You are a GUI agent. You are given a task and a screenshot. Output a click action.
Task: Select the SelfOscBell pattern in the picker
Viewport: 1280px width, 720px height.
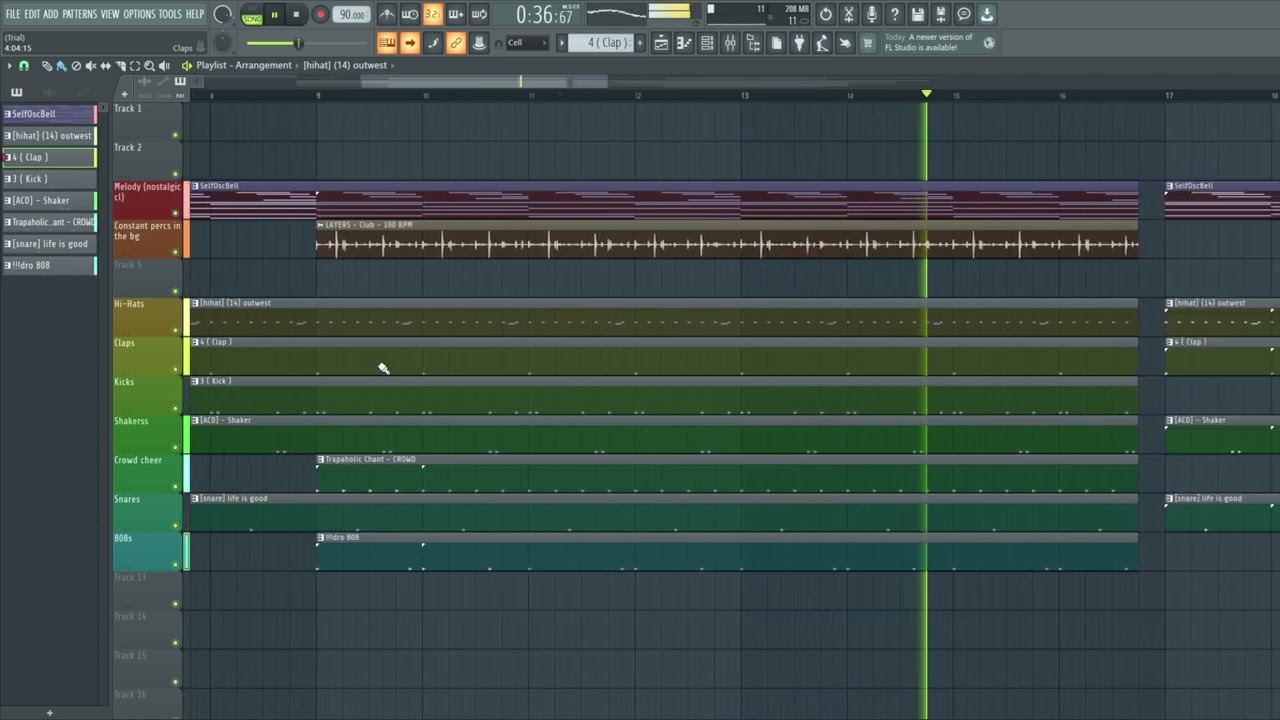(x=49, y=114)
